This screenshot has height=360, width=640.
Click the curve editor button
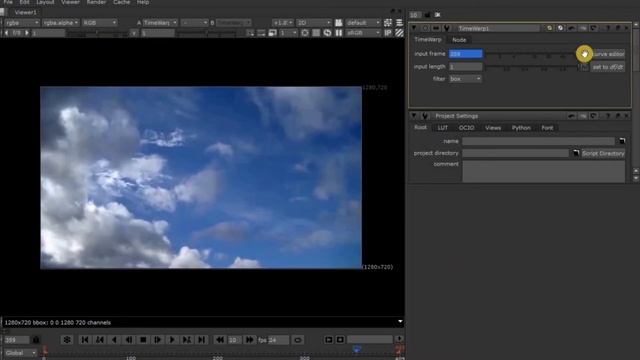(x=608, y=54)
